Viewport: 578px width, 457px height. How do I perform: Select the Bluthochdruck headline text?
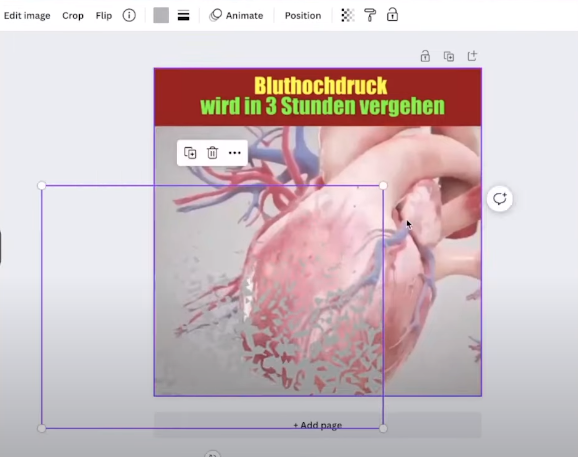320,86
